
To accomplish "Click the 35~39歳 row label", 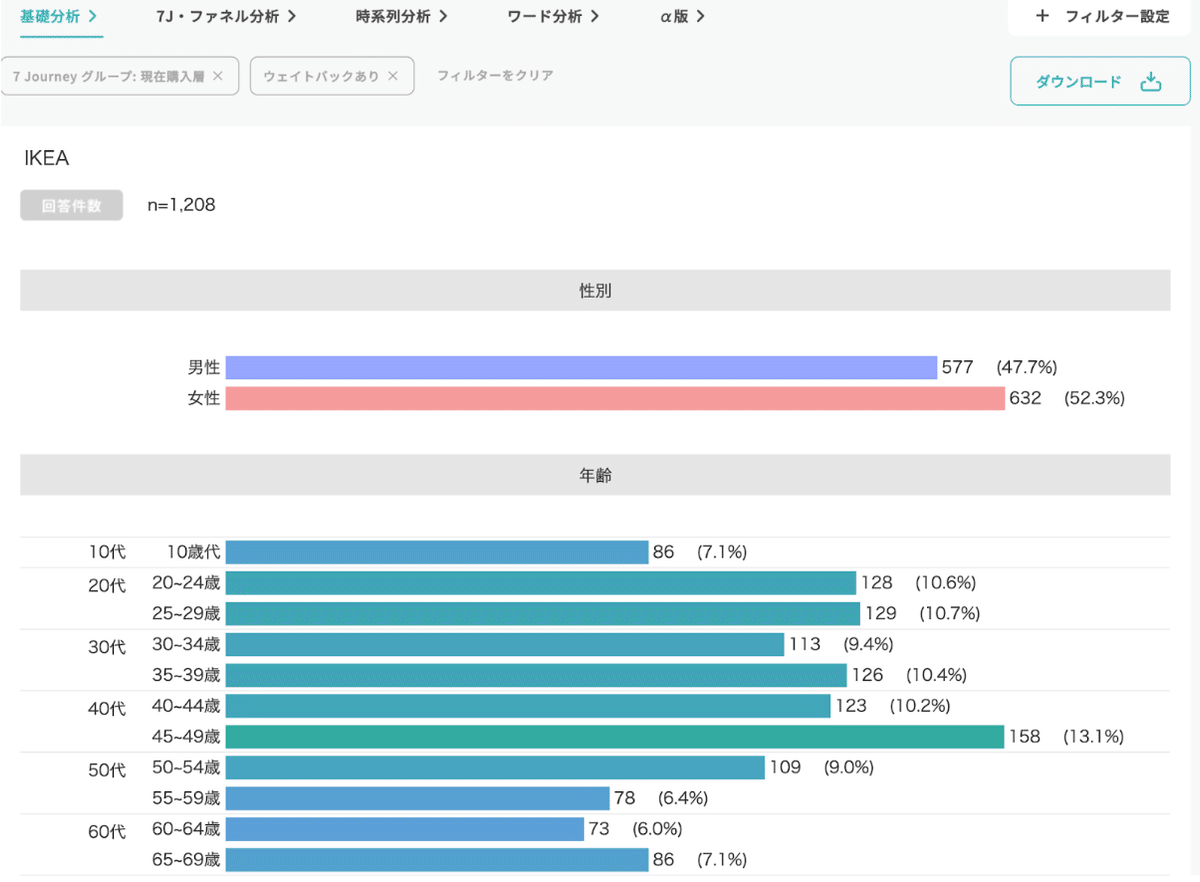I will click(x=186, y=675).
